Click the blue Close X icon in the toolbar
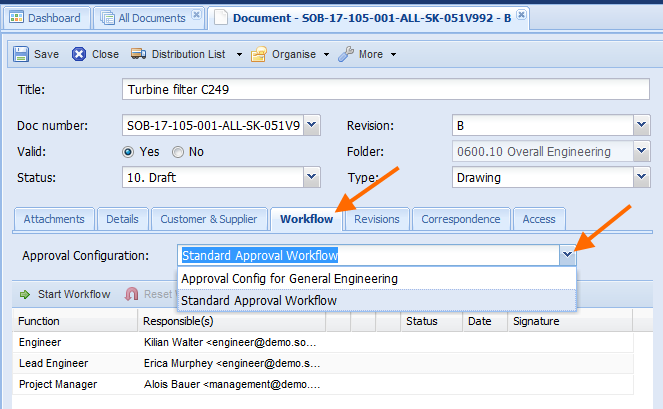Image resolution: width=663 pixels, height=409 pixels. pyautogui.click(x=79, y=54)
